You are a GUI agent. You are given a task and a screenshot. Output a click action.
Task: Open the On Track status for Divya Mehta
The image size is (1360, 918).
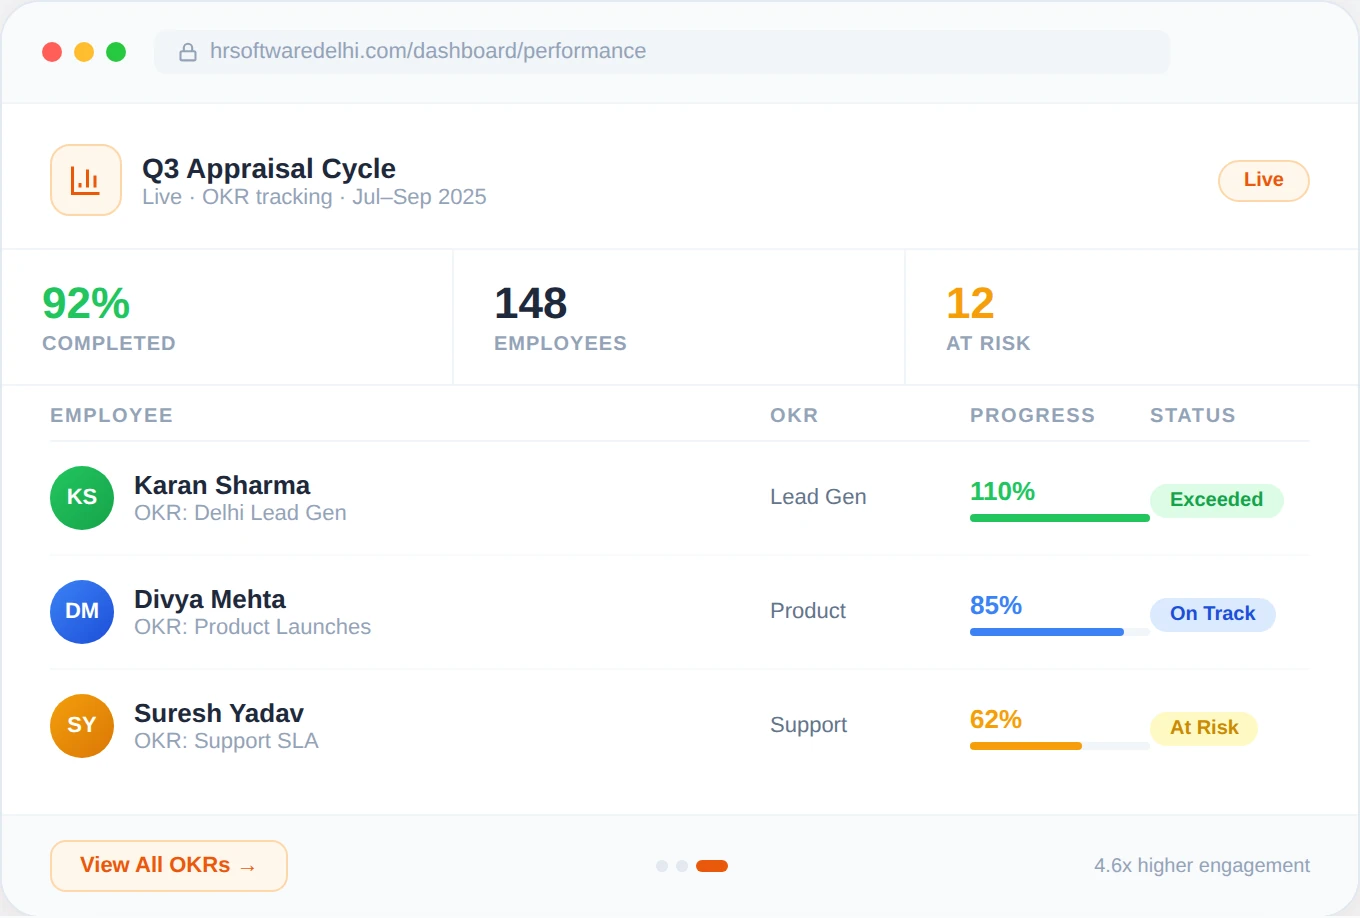pyautogui.click(x=1212, y=614)
